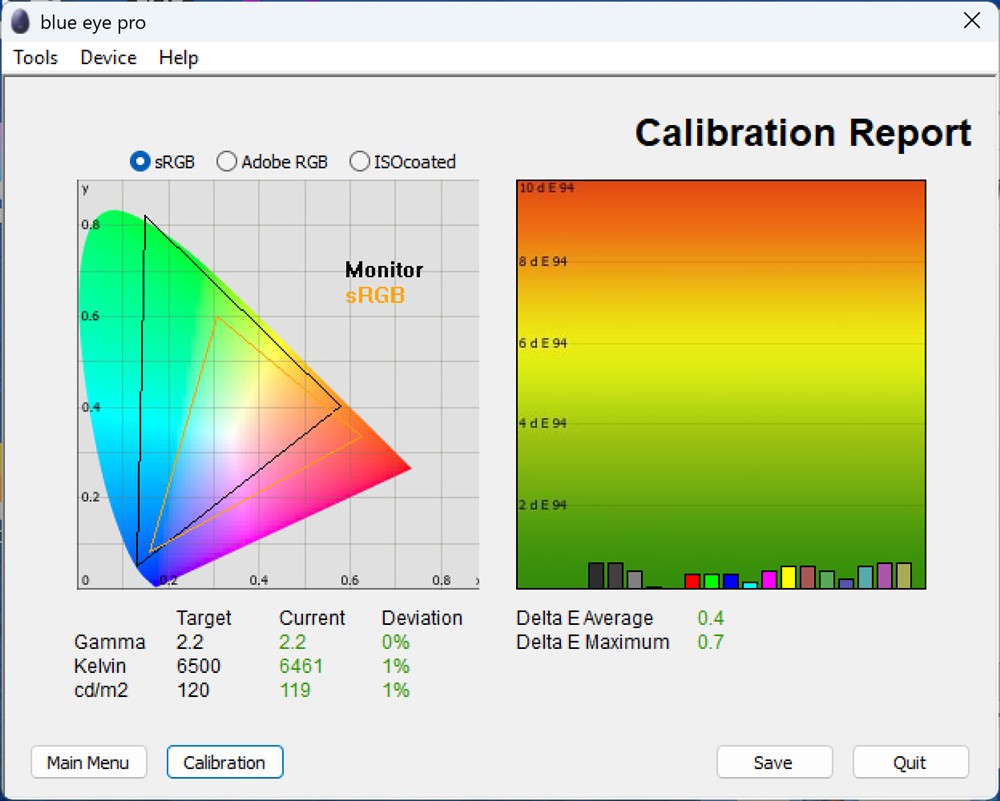Select the sRGB color space option
This screenshot has height=801, width=1000.
pyautogui.click(x=139, y=160)
